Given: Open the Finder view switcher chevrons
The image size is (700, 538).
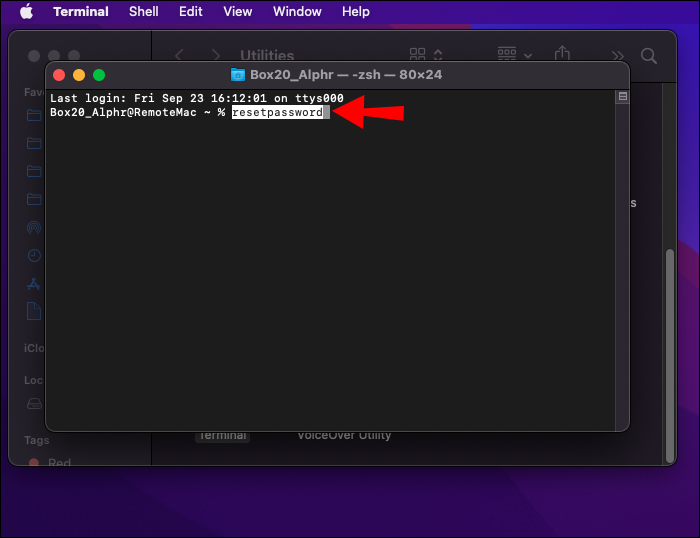Looking at the screenshot, I should click(x=438, y=54).
